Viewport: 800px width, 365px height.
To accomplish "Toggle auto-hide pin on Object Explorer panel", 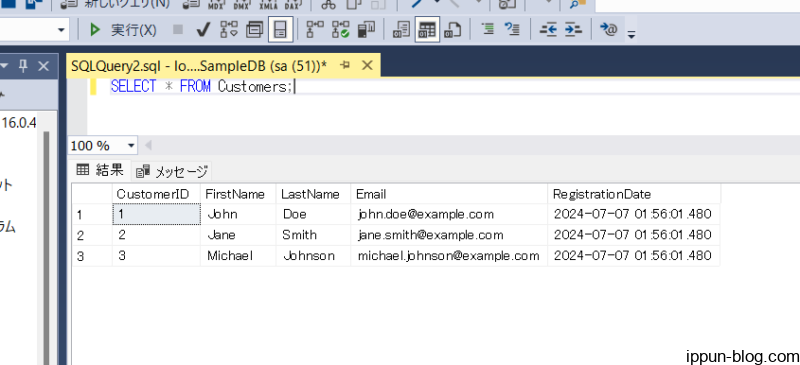I will [23, 66].
